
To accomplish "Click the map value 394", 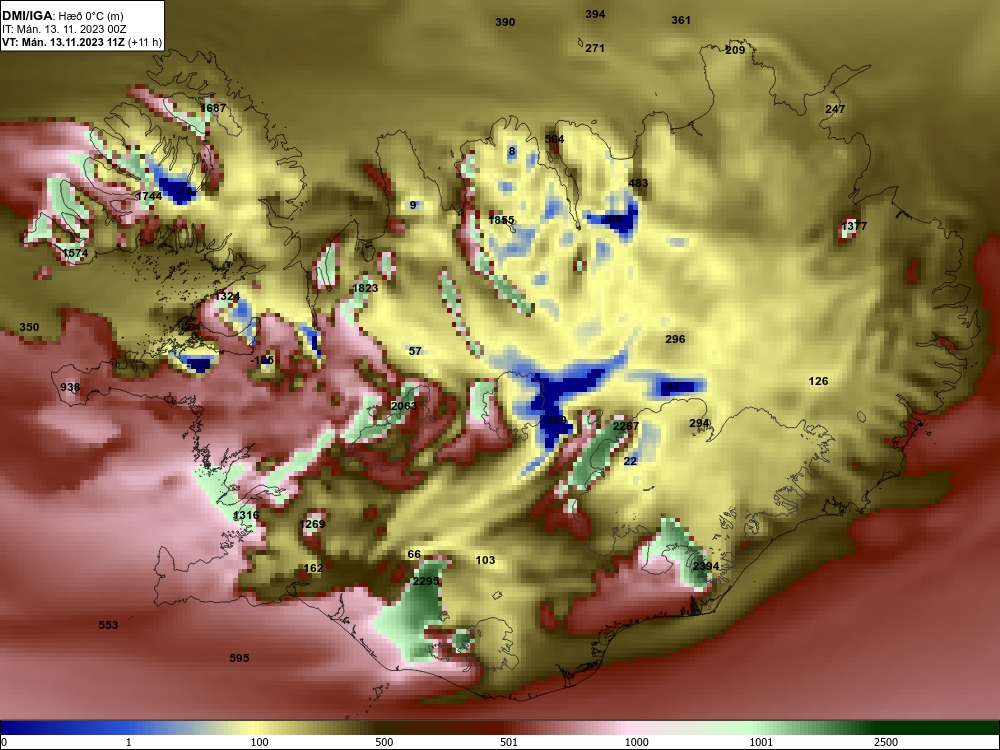I will 595,14.
